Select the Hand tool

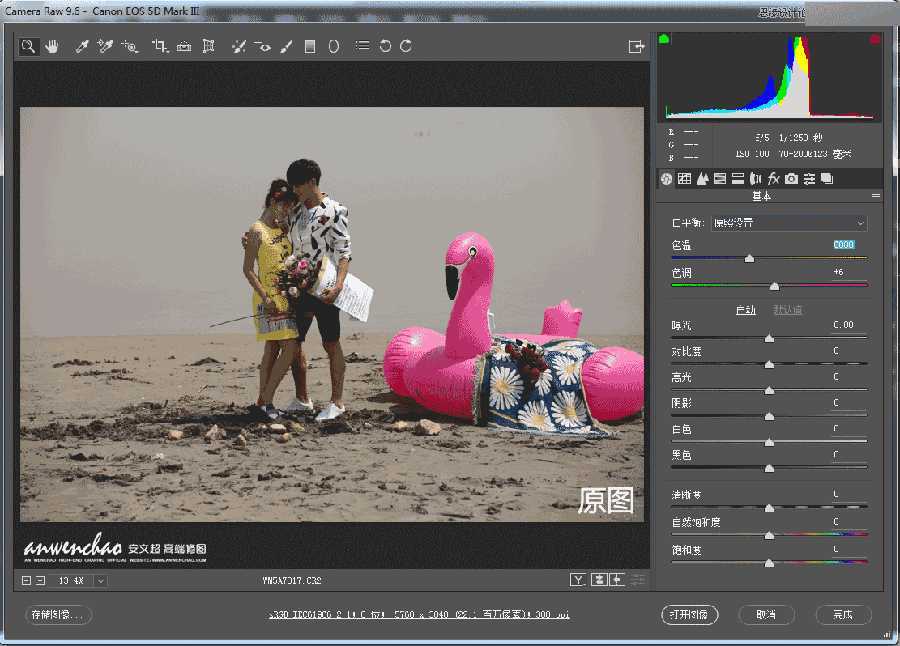(51, 45)
